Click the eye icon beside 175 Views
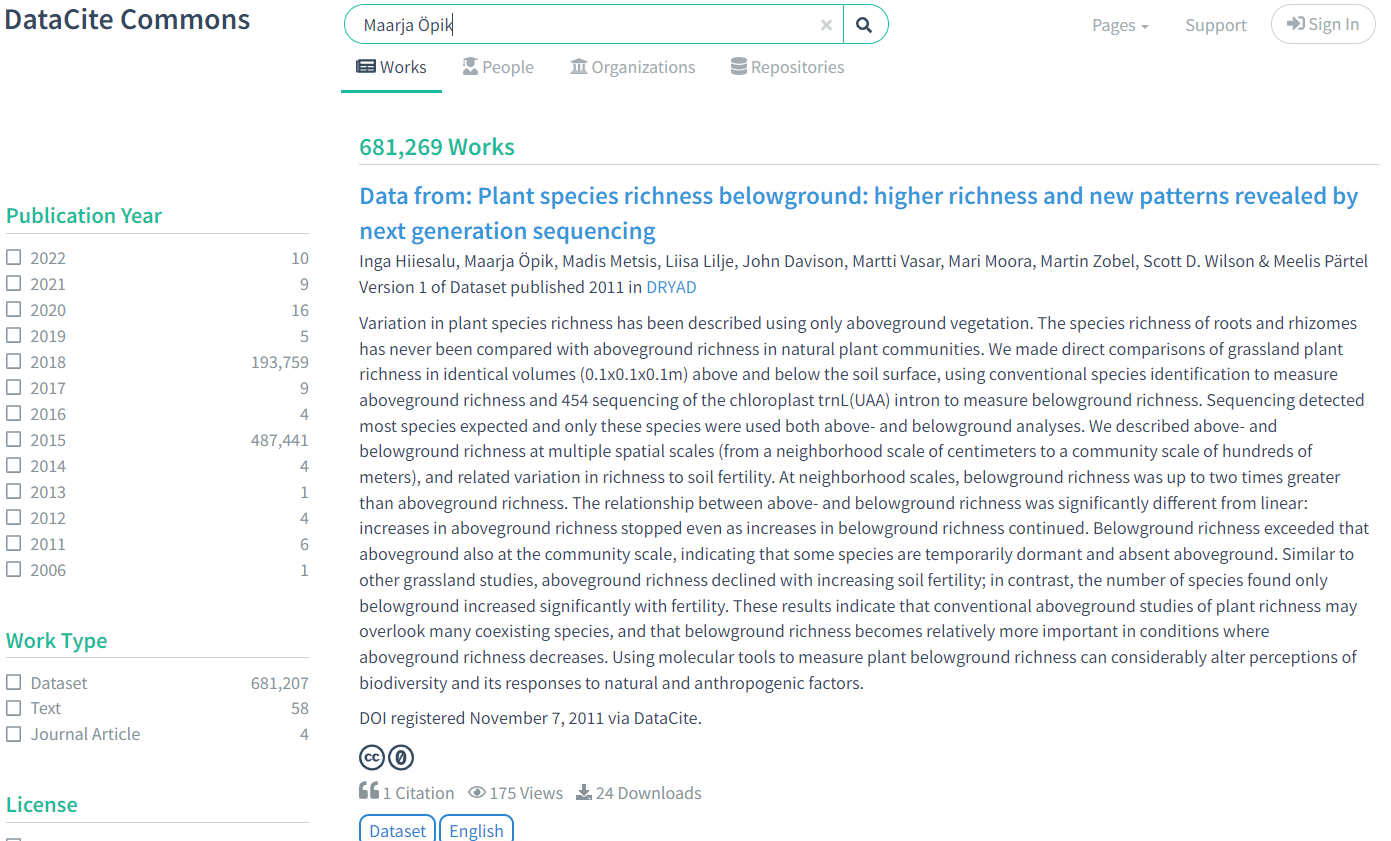The width and height of the screenshot is (1391, 841). coord(477,793)
